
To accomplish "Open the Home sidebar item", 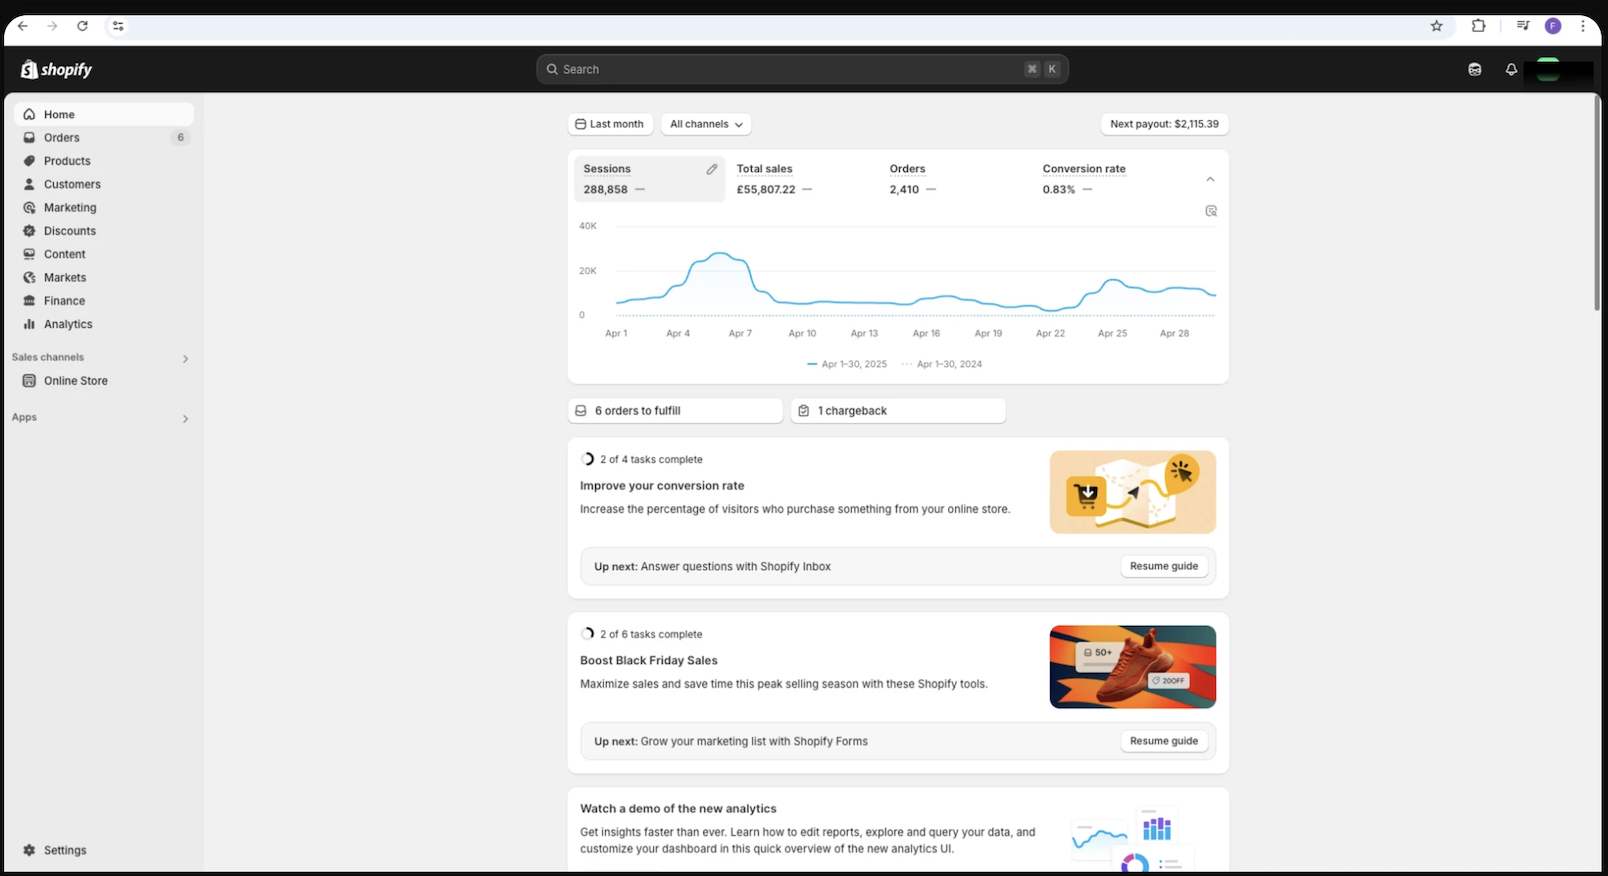I will [x=104, y=114].
